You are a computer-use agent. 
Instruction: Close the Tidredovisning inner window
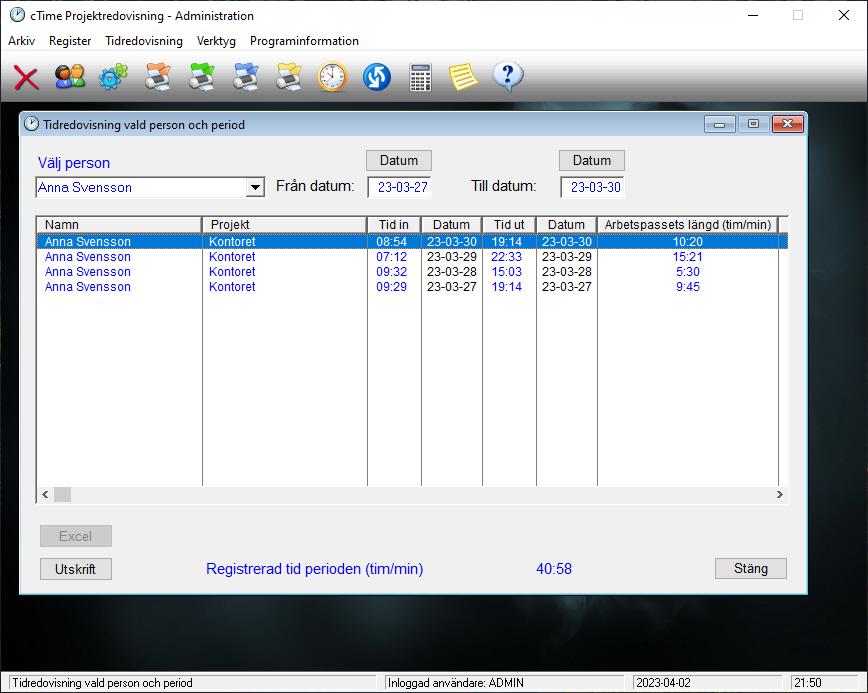click(x=787, y=124)
